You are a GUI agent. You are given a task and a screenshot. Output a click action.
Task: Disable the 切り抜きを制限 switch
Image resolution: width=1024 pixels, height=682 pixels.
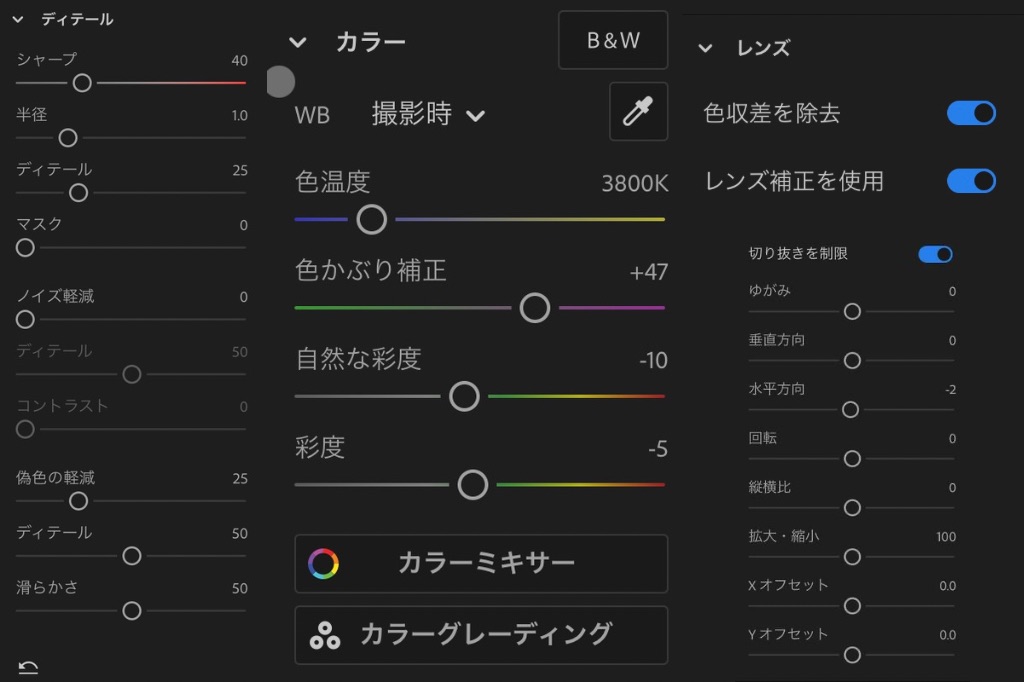coord(935,253)
